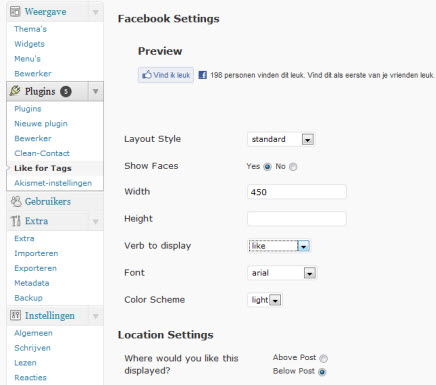Screen dimensions: 436x385
Task: Open the Verb to display dropdown
Action: pyautogui.click(x=279, y=246)
